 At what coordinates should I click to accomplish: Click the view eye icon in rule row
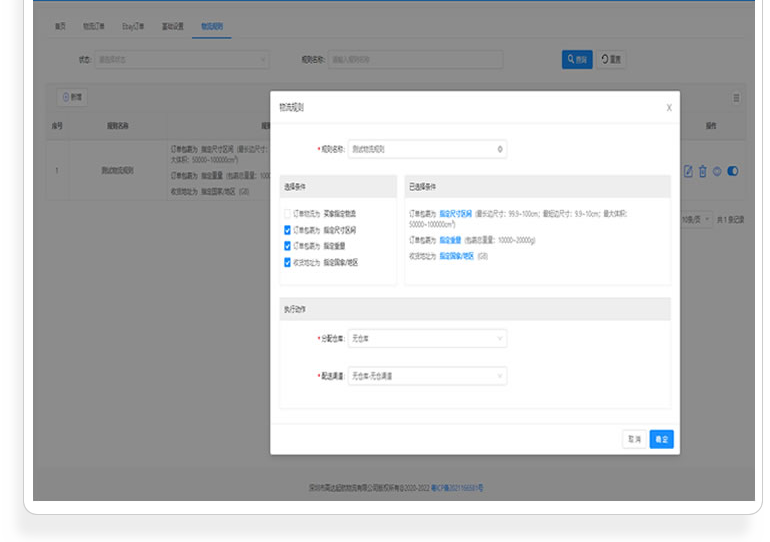(x=717, y=171)
